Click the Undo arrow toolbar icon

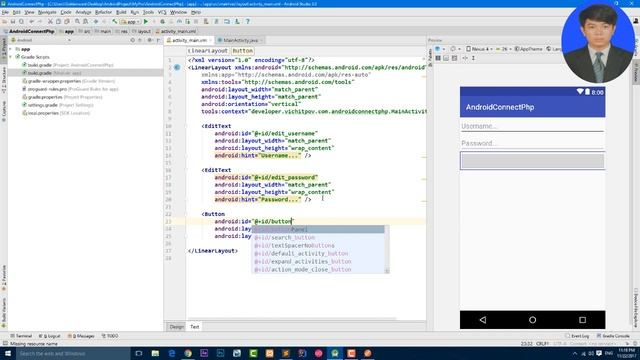click(31, 22)
